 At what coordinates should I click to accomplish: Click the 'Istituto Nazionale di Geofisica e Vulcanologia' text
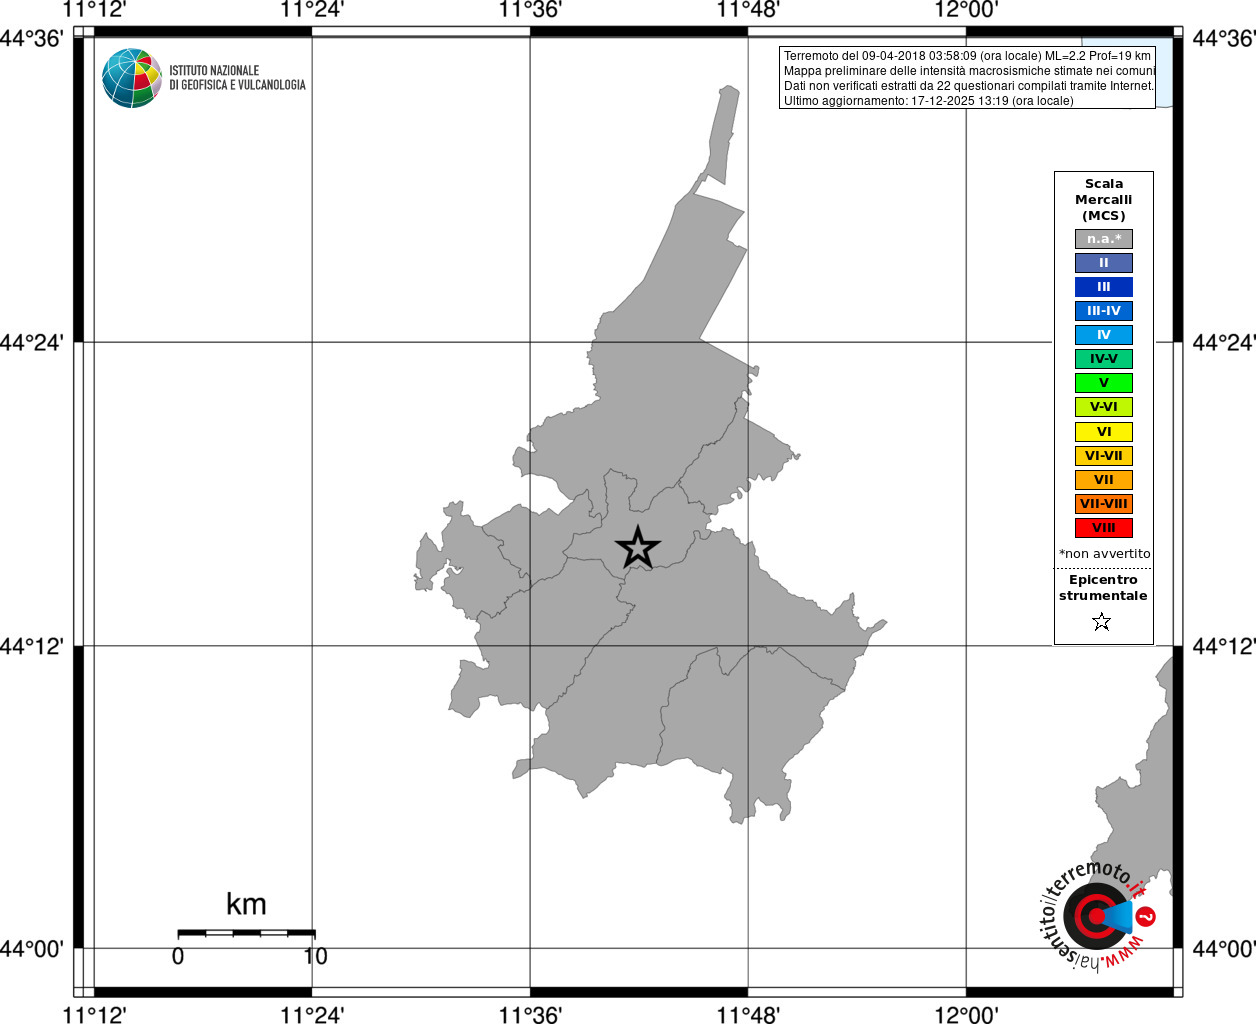(237, 78)
